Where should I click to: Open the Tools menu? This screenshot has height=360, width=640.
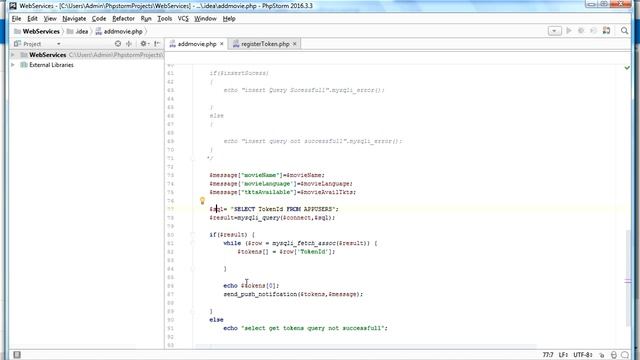[x=164, y=19]
